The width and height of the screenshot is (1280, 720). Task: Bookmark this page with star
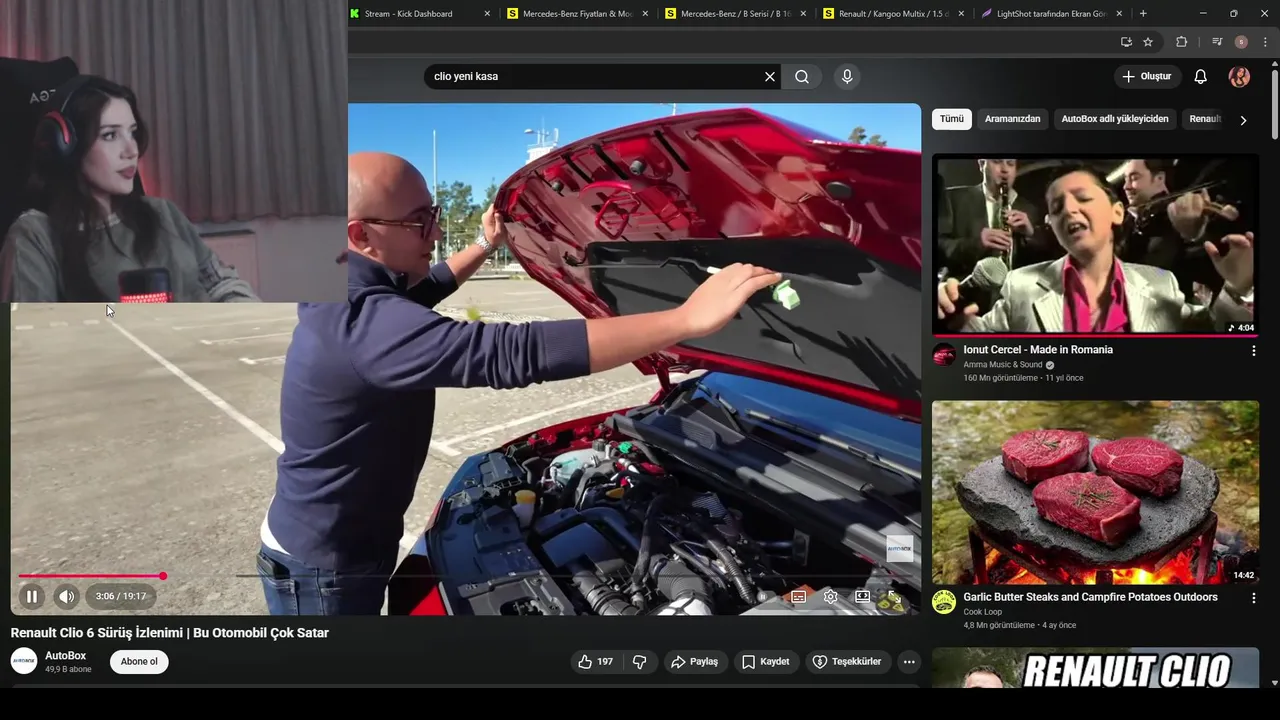coord(1148,42)
